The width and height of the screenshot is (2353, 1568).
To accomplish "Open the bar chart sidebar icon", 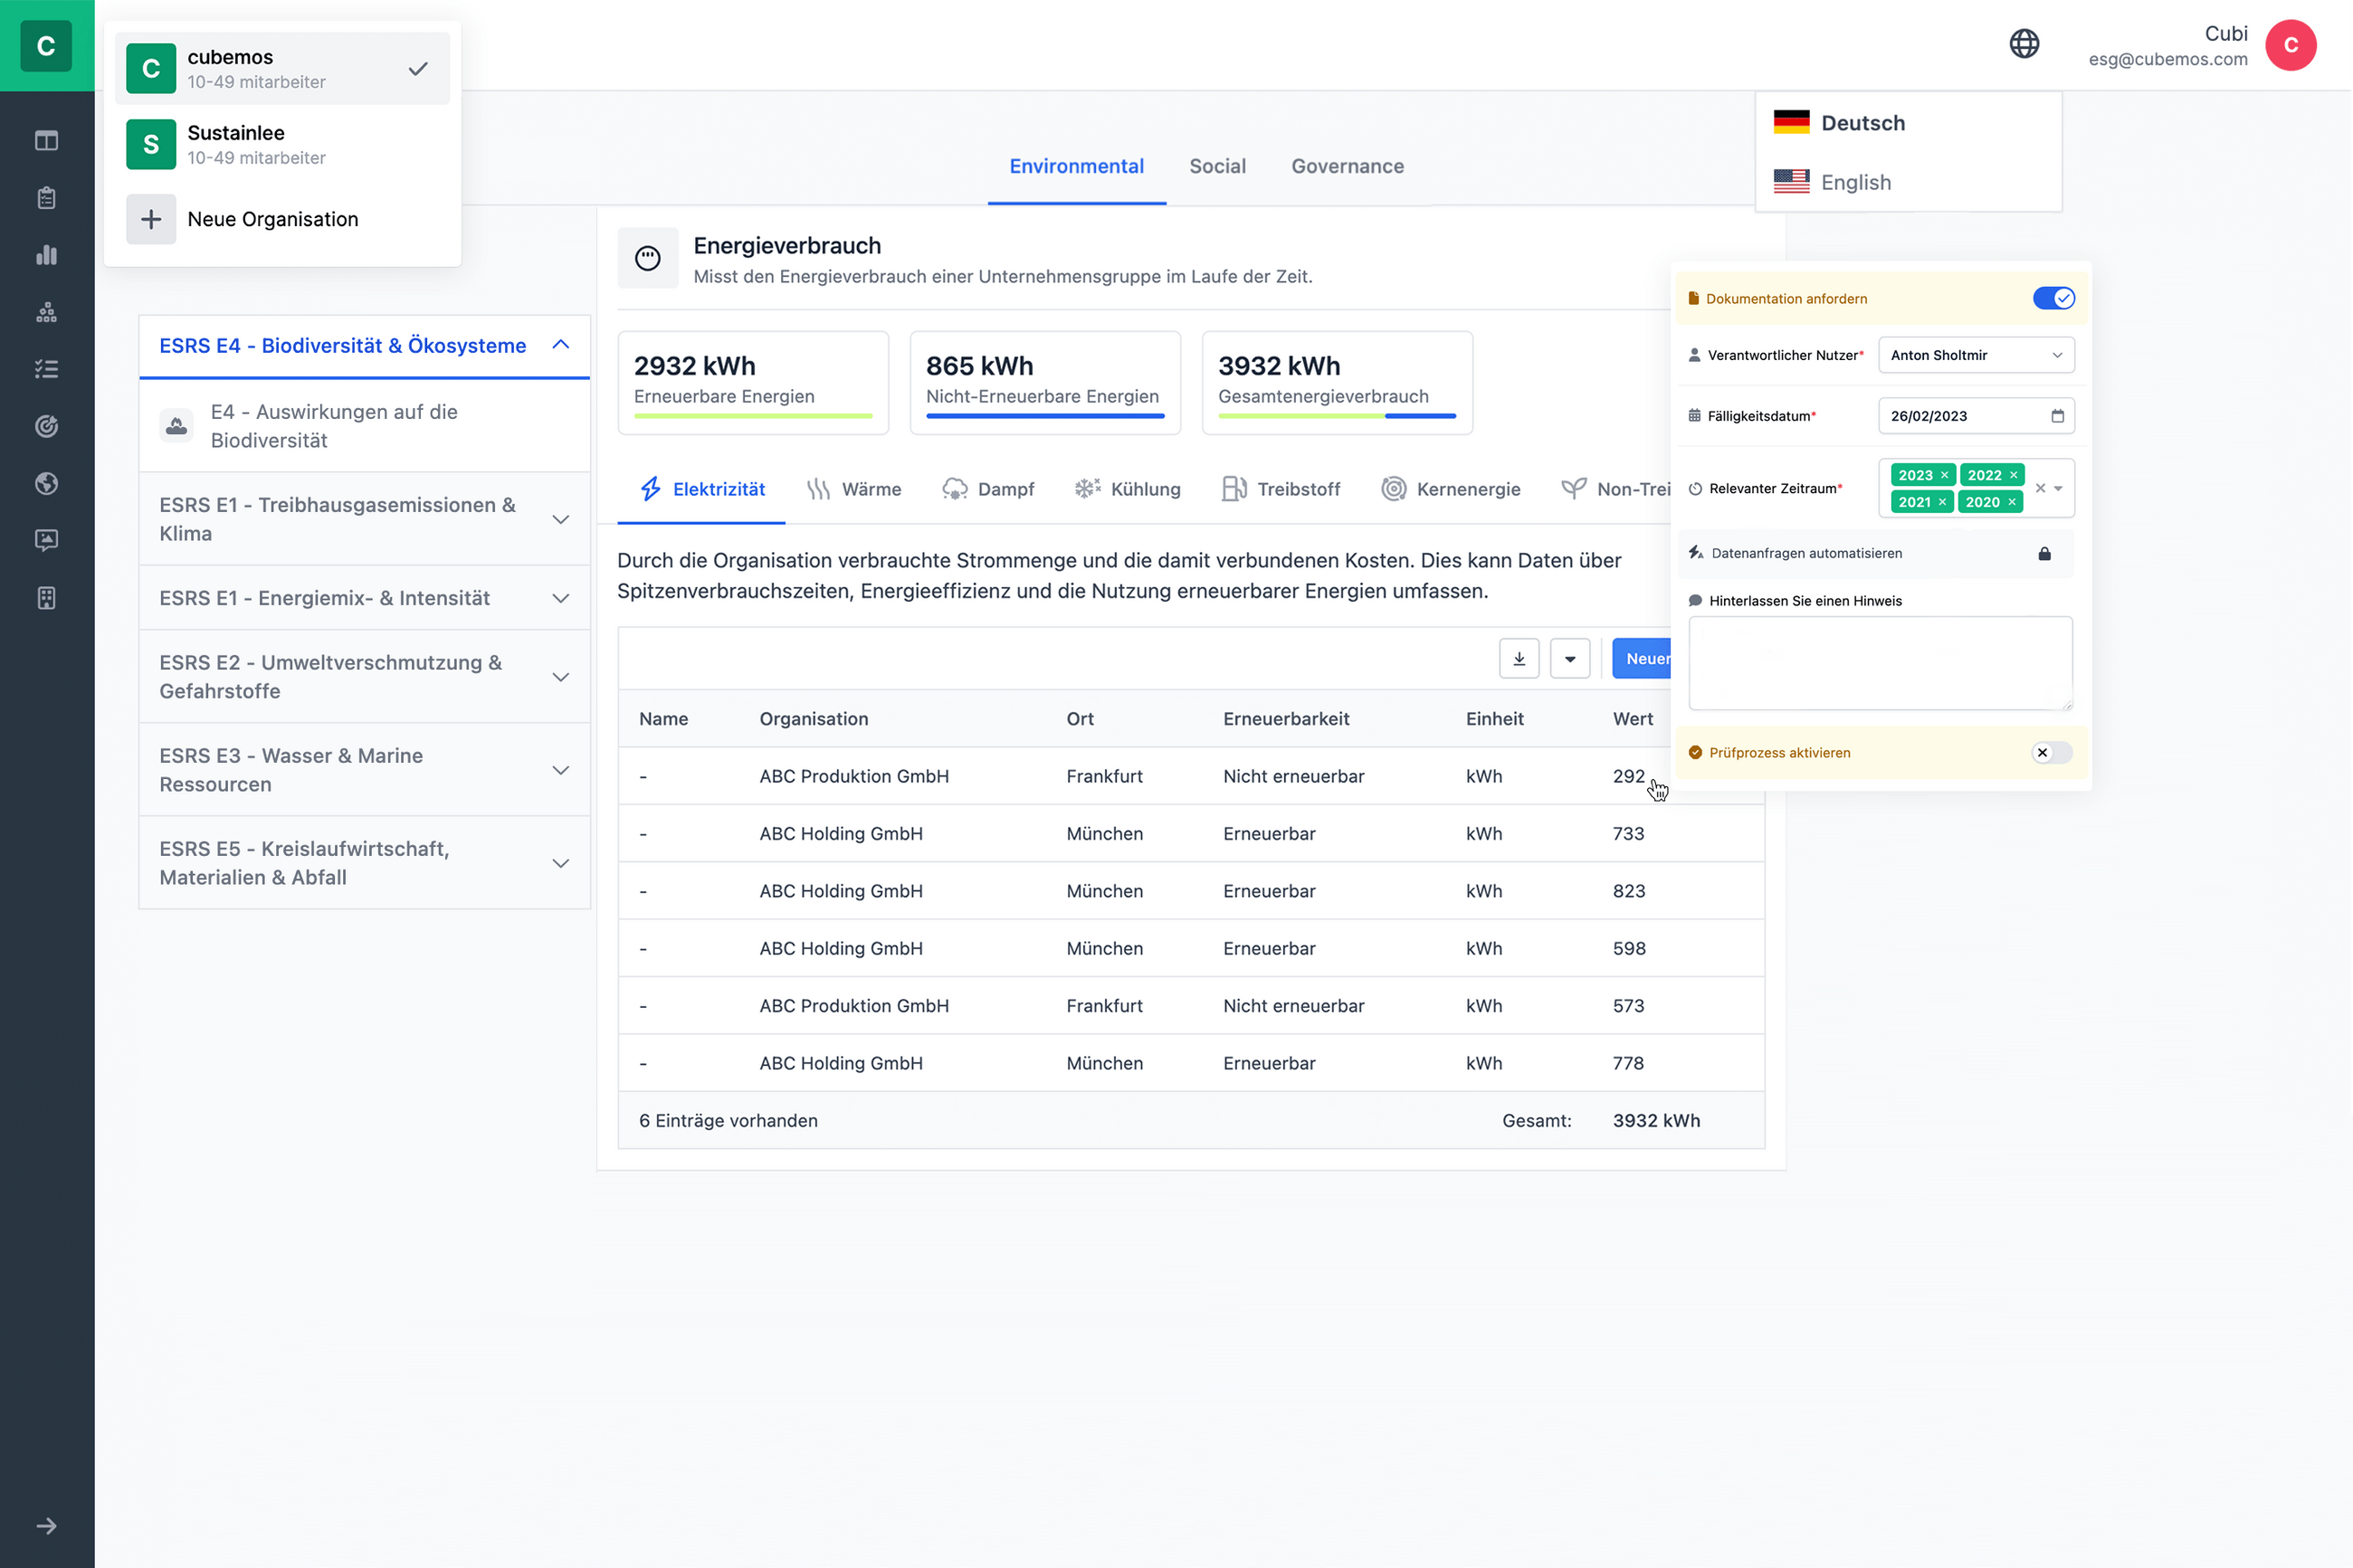I will click(46, 255).
